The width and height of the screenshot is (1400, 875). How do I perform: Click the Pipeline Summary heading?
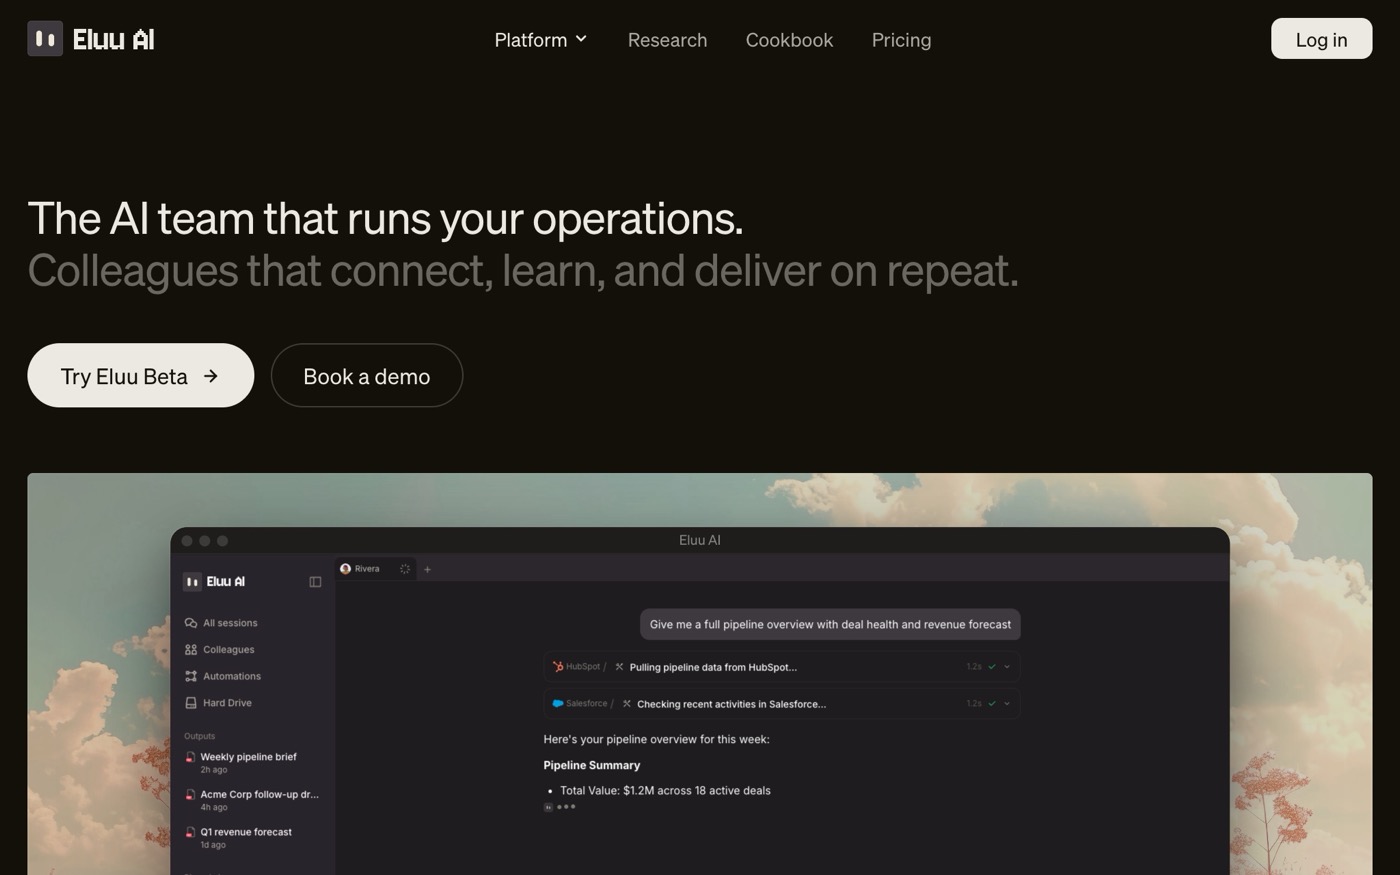click(x=592, y=765)
